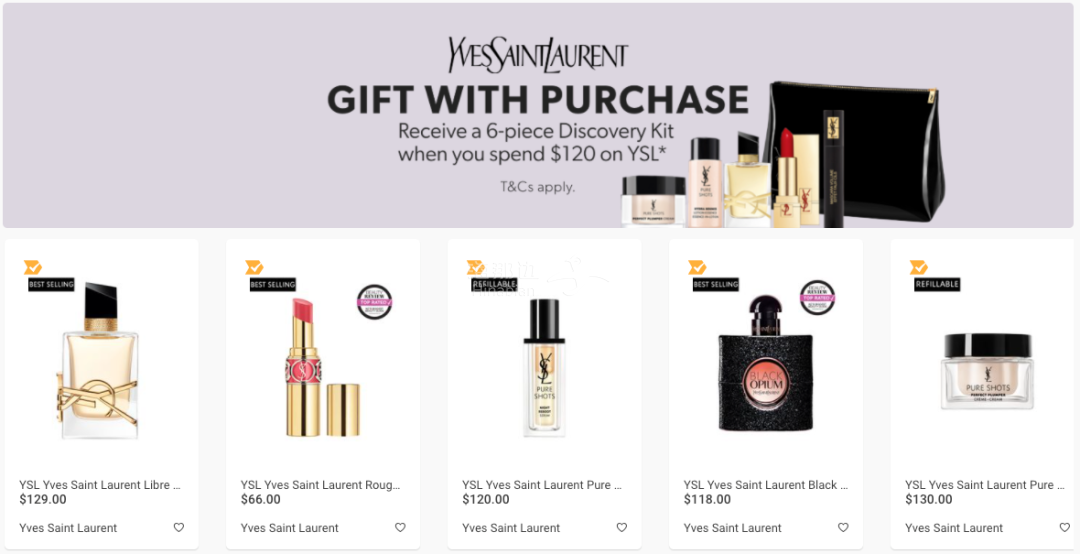
Task: Click heart icon on Black Opium card
Action: click(x=843, y=528)
